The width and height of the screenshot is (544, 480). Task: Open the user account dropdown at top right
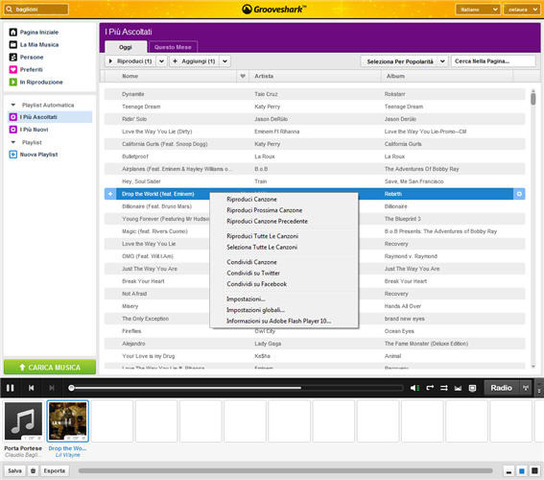tap(521, 10)
